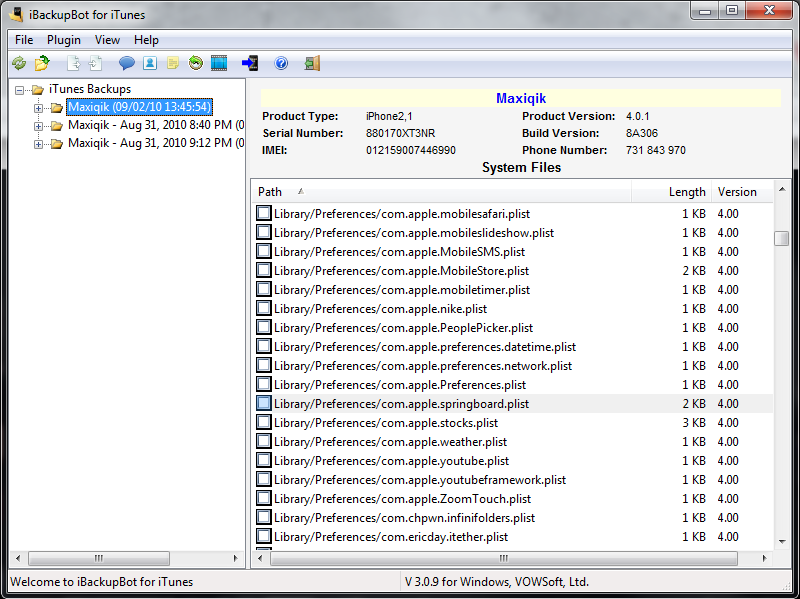This screenshot has width=800, height=599.
Task: Click the import file document icon
Action: 95,63
